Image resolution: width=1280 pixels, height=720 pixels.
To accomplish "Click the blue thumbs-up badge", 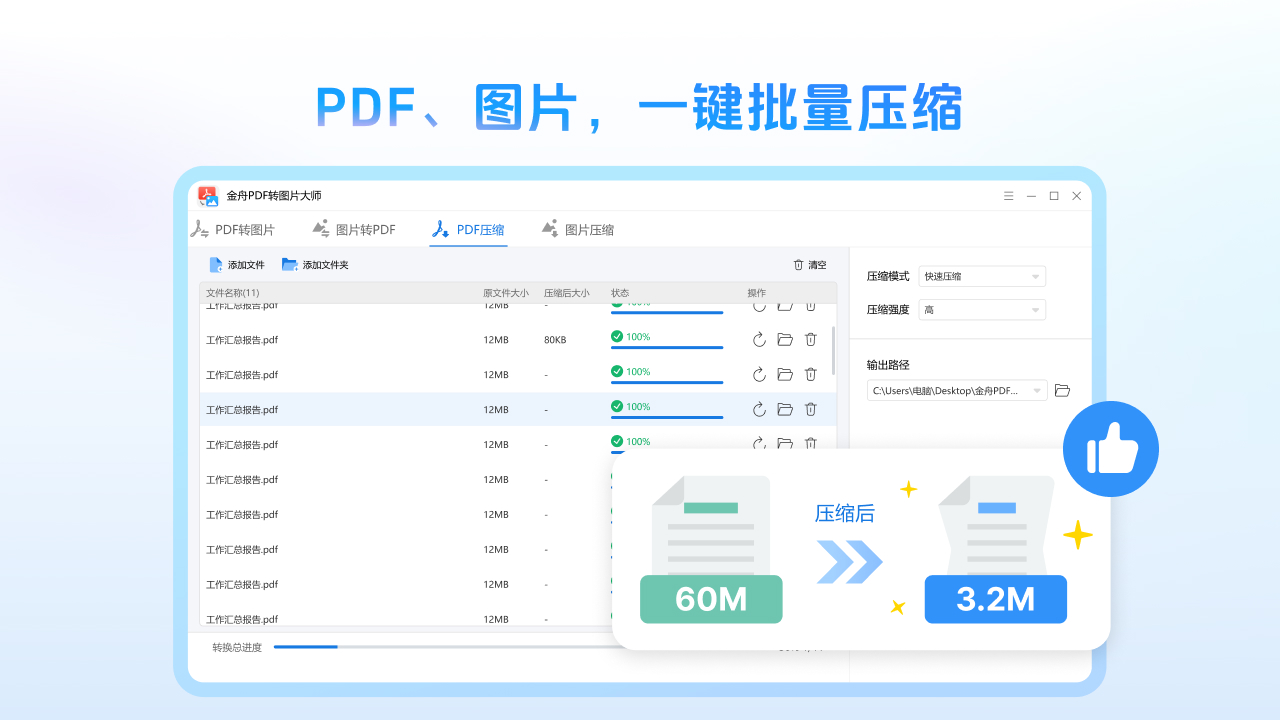I will [x=1110, y=448].
